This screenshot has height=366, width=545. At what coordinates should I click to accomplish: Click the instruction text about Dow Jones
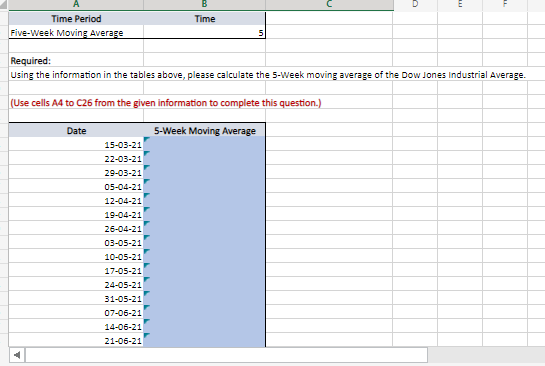pos(268,75)
